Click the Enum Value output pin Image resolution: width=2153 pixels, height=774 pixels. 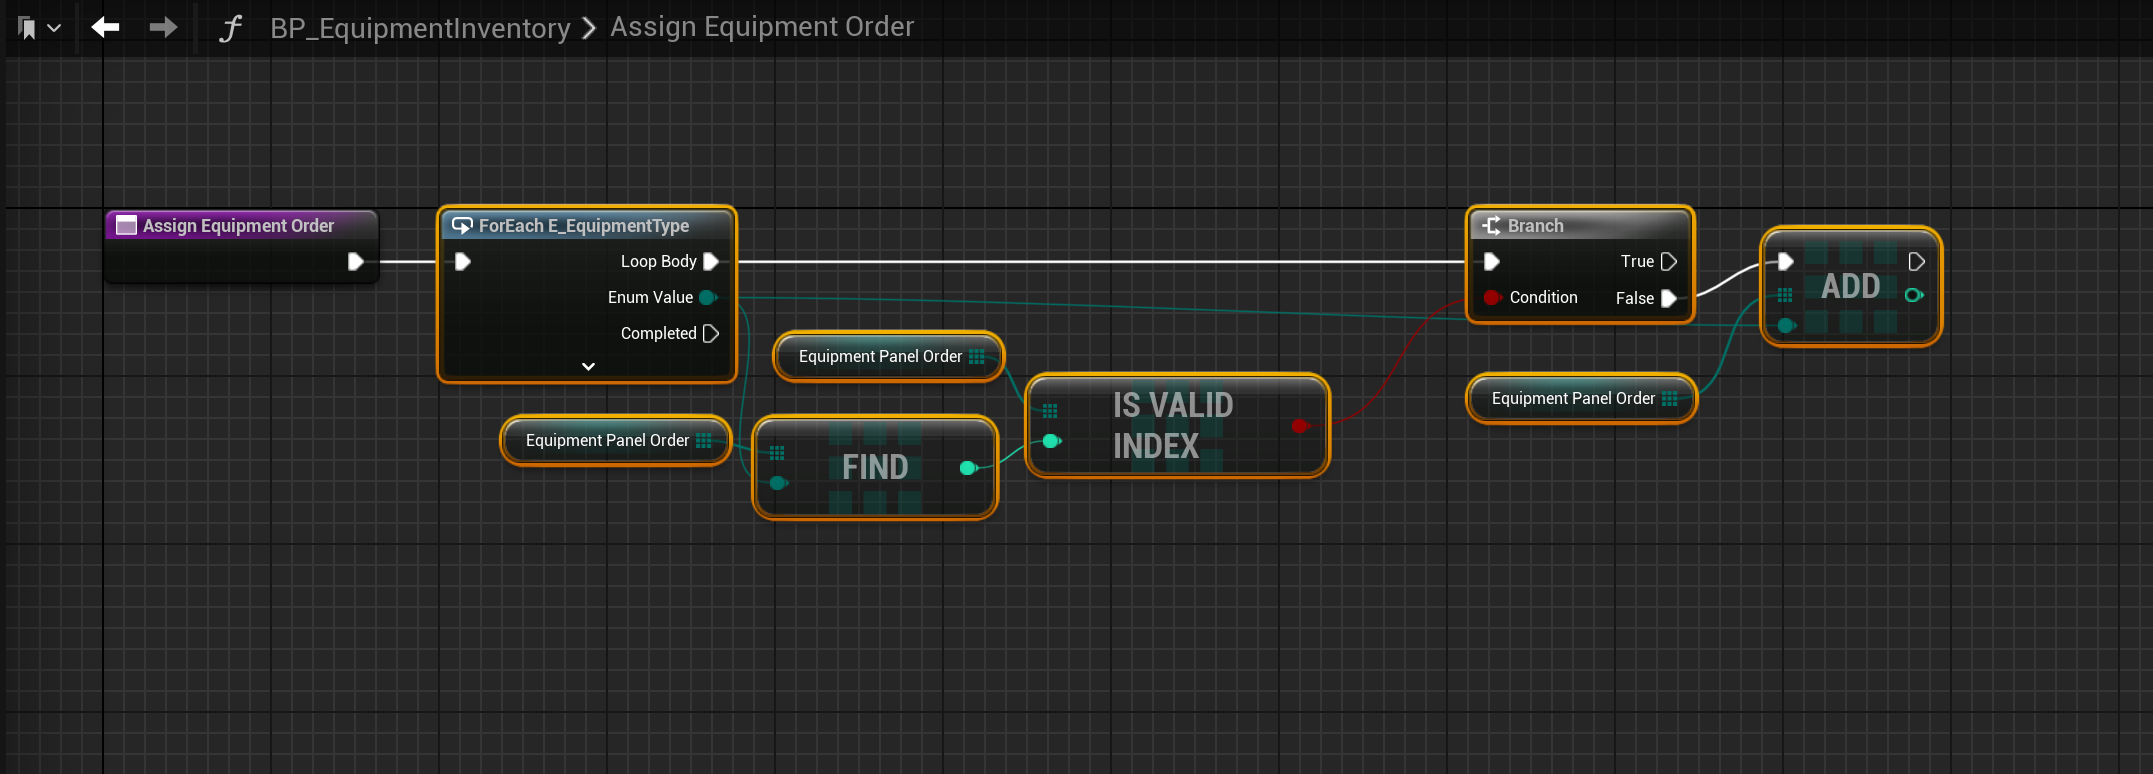click(708, 297)
